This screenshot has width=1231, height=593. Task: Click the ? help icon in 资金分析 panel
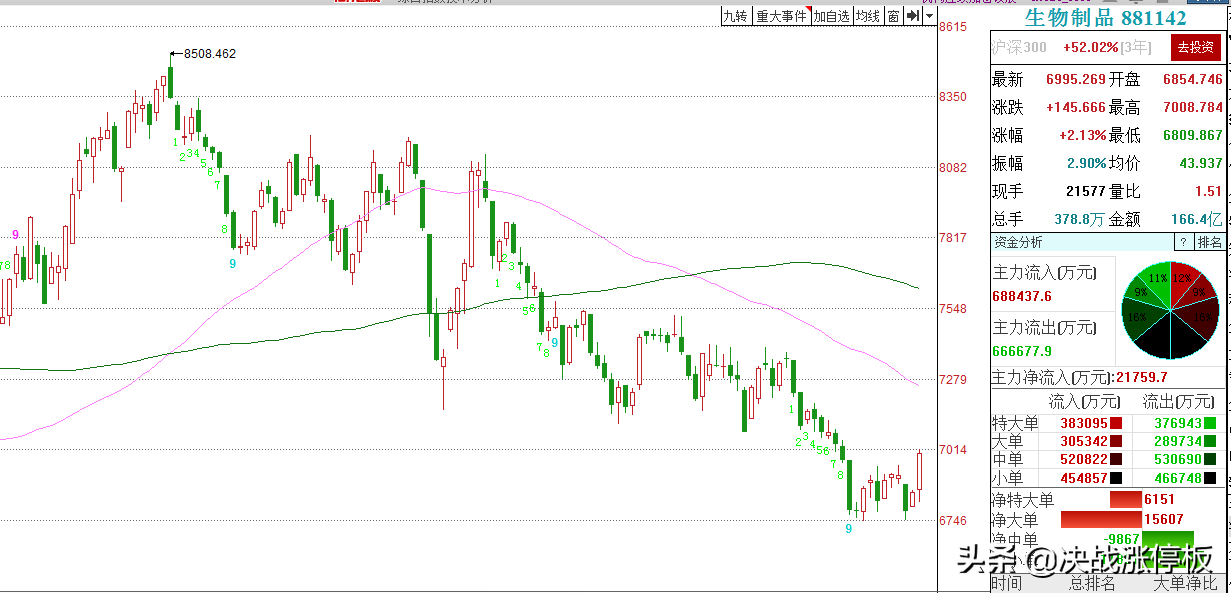1182,242
